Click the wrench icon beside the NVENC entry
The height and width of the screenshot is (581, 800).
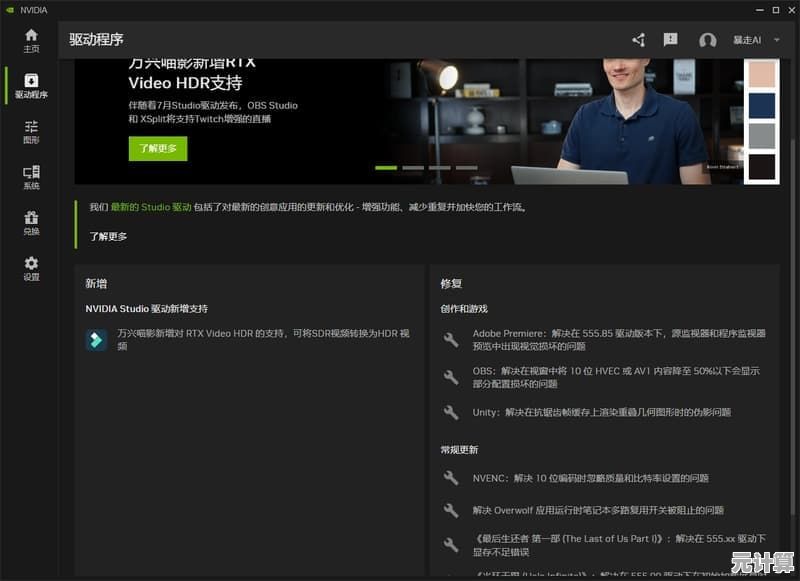(451, 478)
